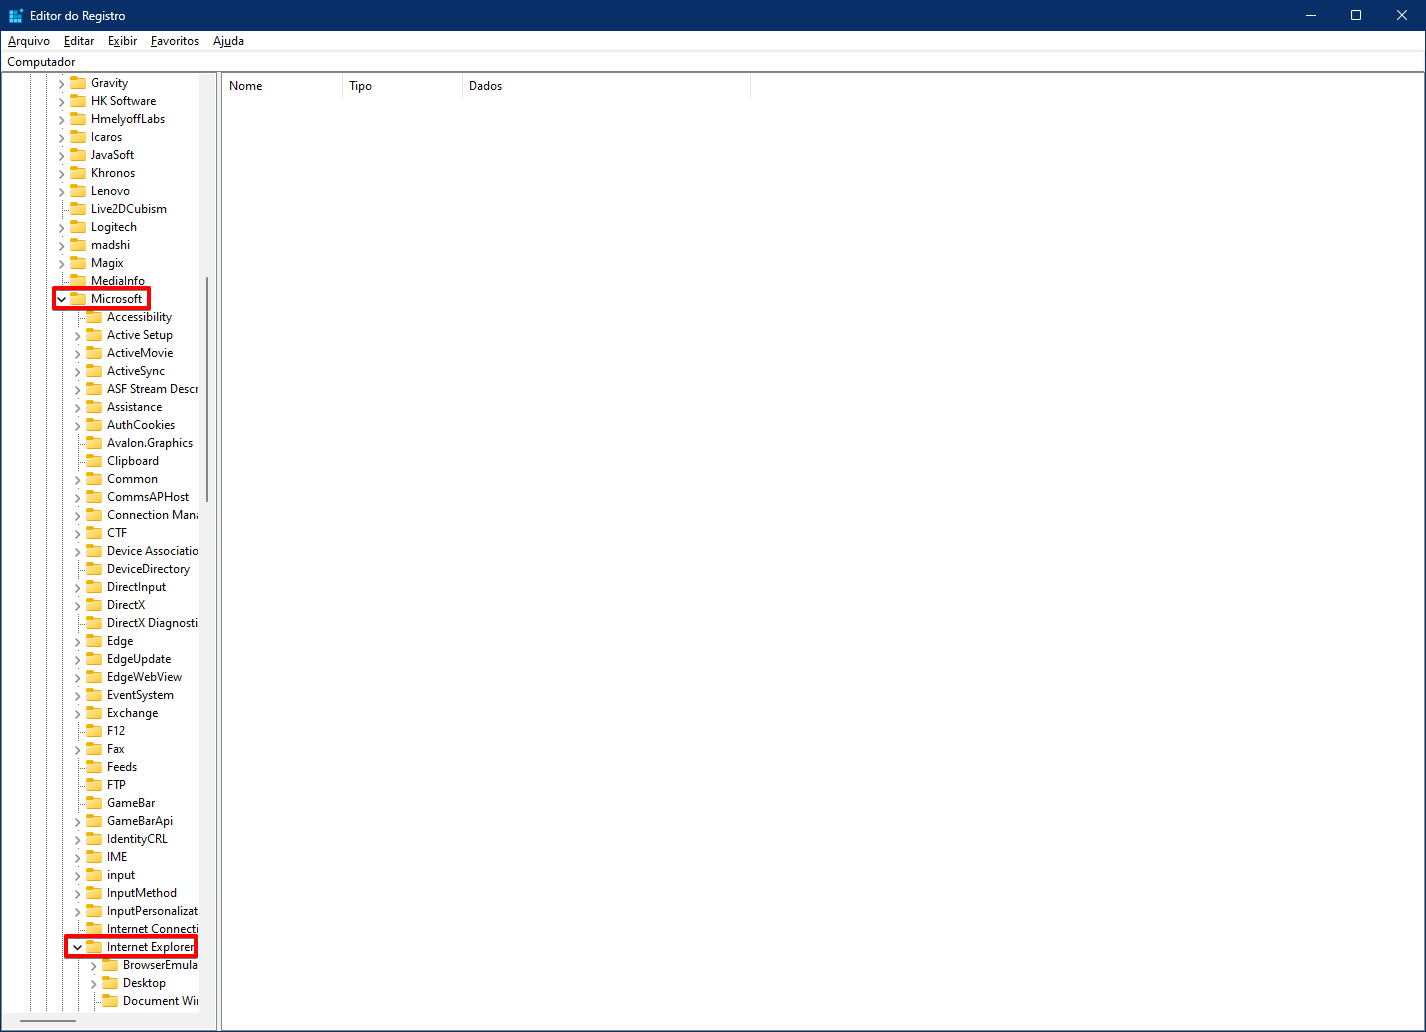Open the Favoritos menu

point(175,41)
